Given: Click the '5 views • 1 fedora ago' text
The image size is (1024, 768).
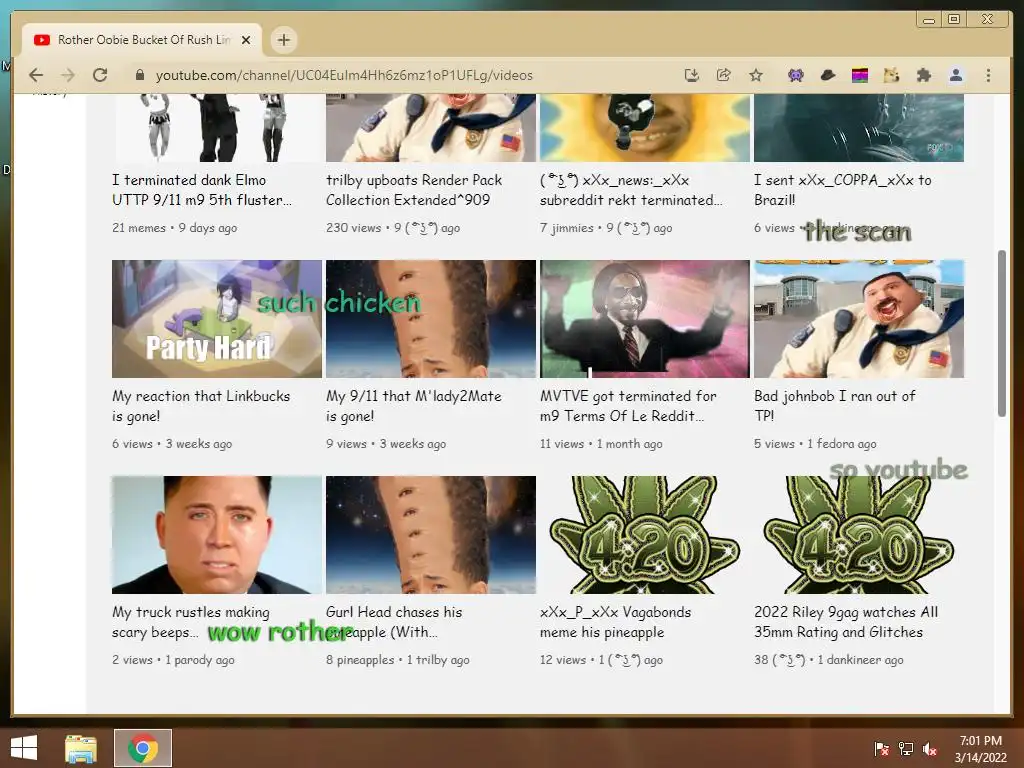Looking at the screenshot, I should pyautogui.click(x=815, y=444).
